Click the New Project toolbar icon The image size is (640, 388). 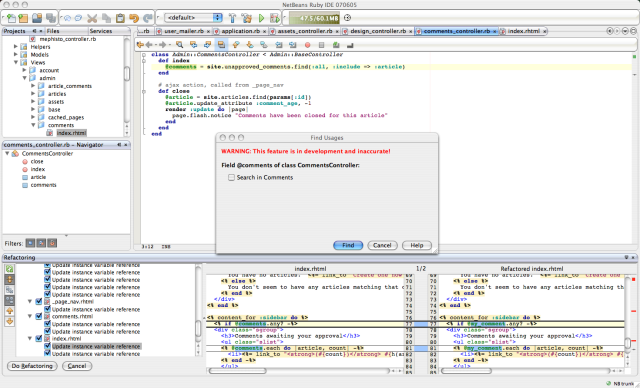(23, 18)
